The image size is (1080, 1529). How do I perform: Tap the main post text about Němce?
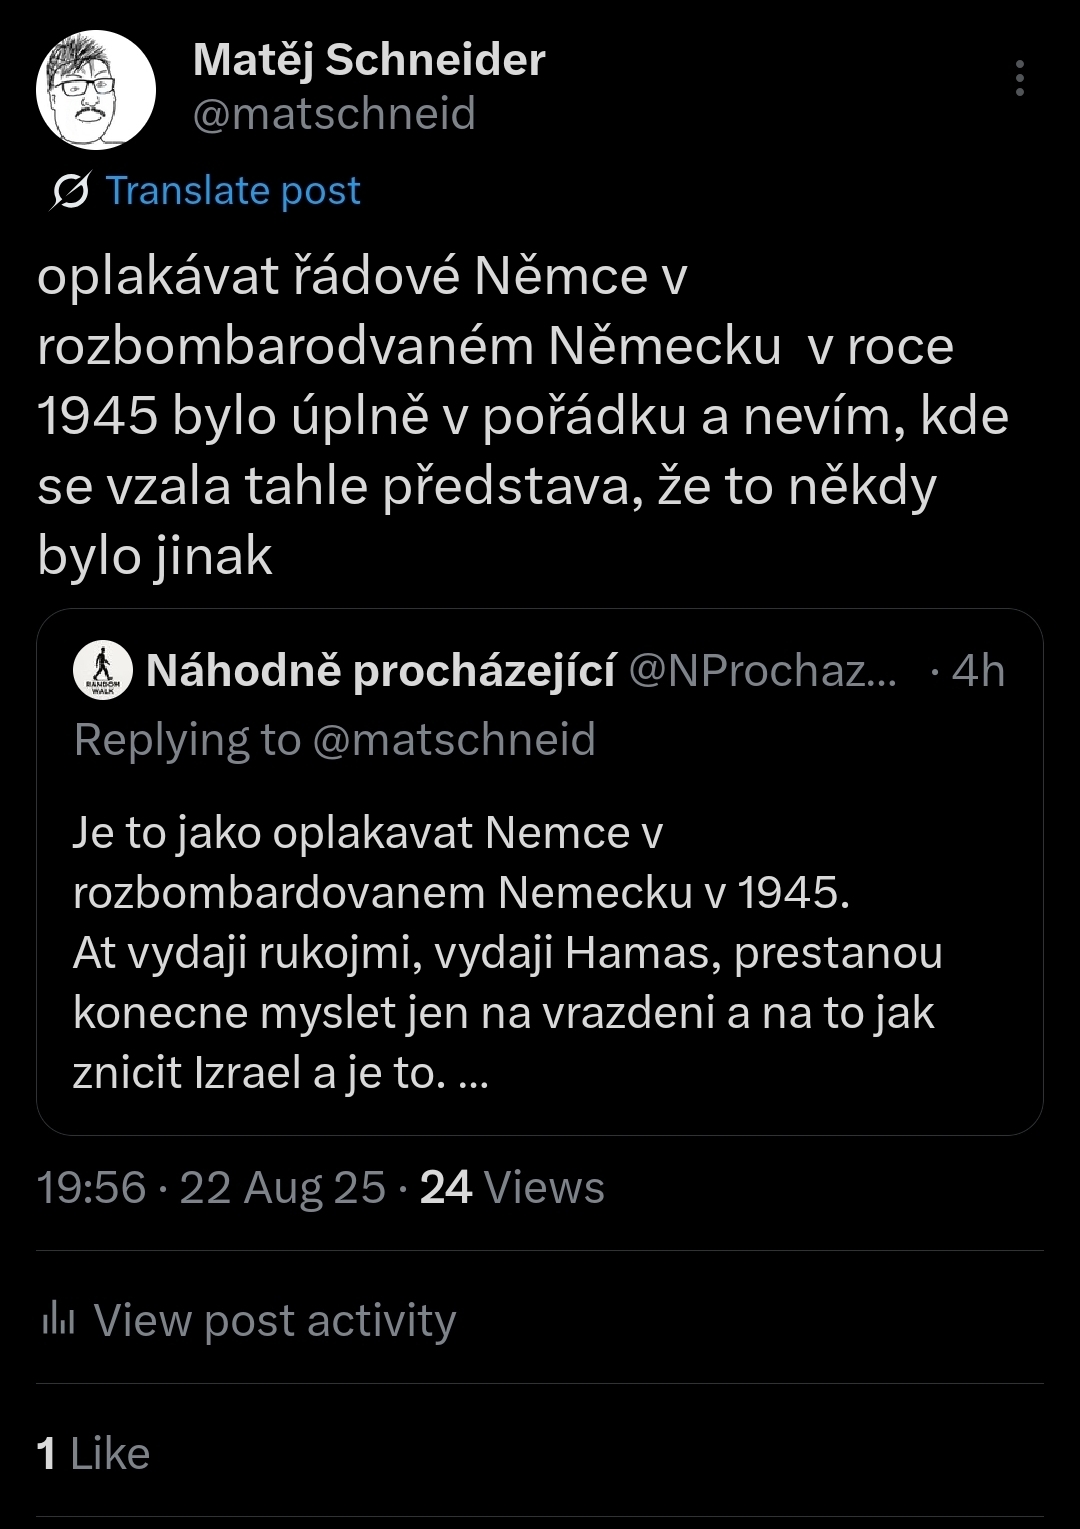(x=520, y=415)
